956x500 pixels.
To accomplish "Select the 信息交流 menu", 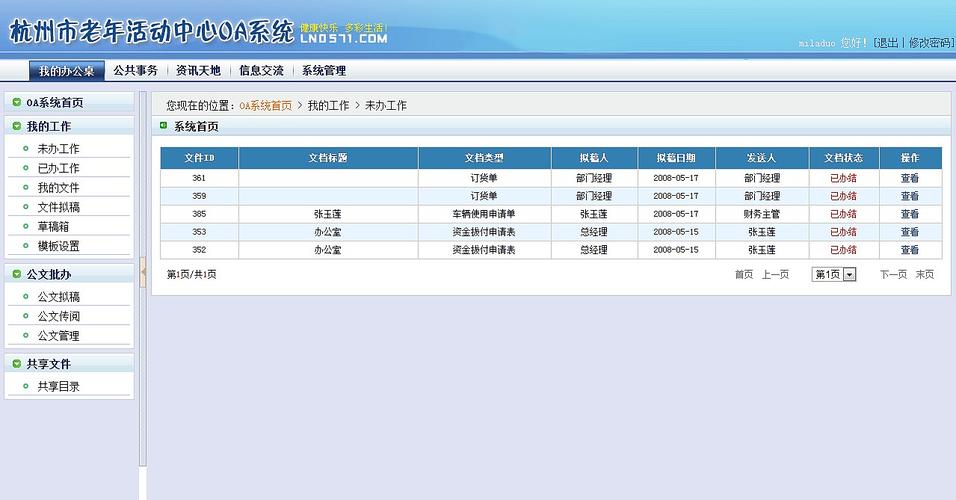I will click(x=261, y=71).
